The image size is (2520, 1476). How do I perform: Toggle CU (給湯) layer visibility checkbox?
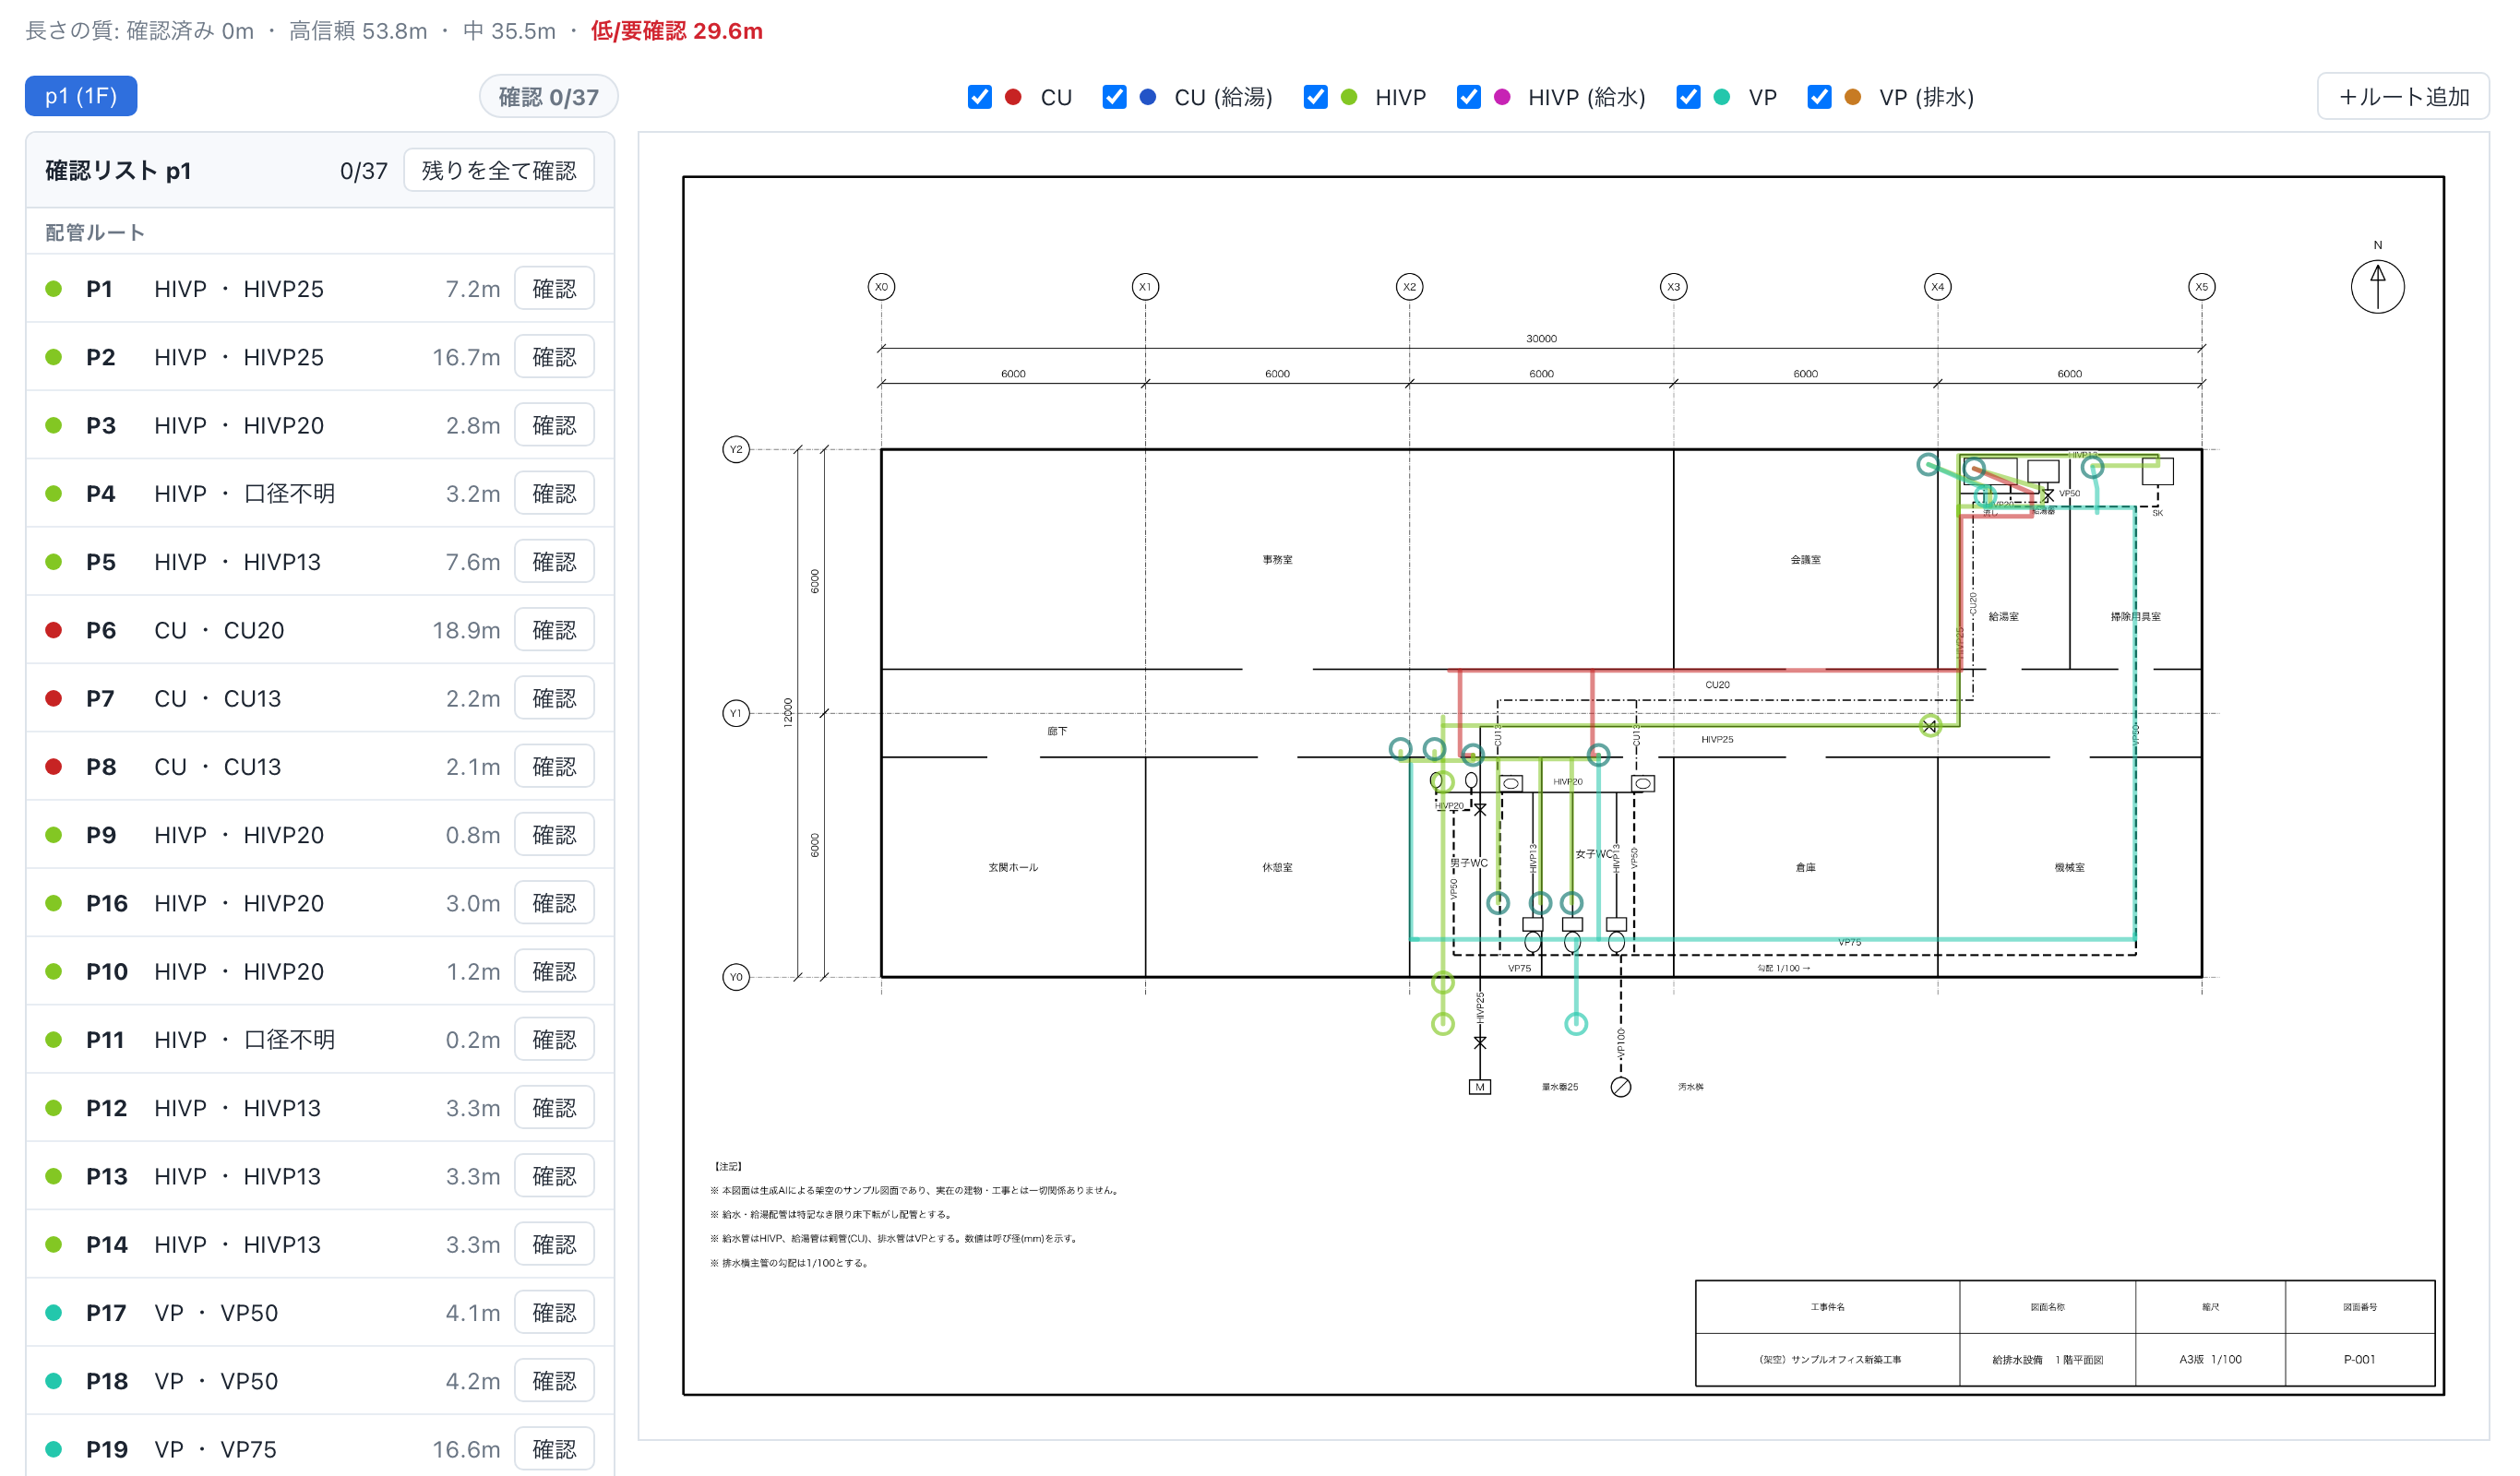point(1114,97)
